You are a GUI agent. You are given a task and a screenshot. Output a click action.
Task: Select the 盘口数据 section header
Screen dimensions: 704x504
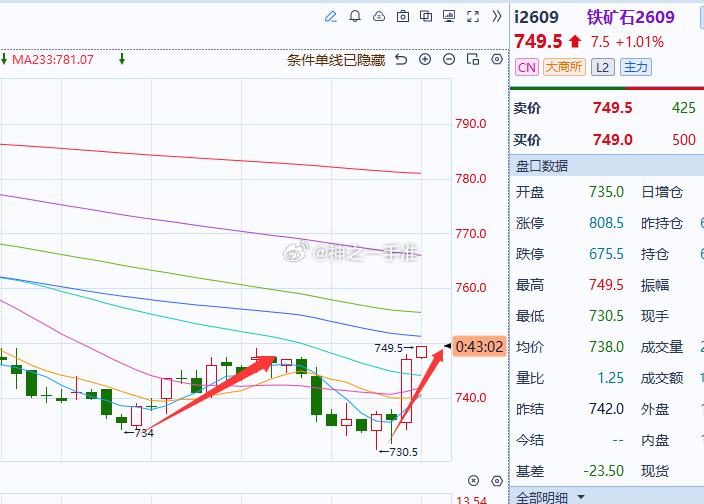607,166
